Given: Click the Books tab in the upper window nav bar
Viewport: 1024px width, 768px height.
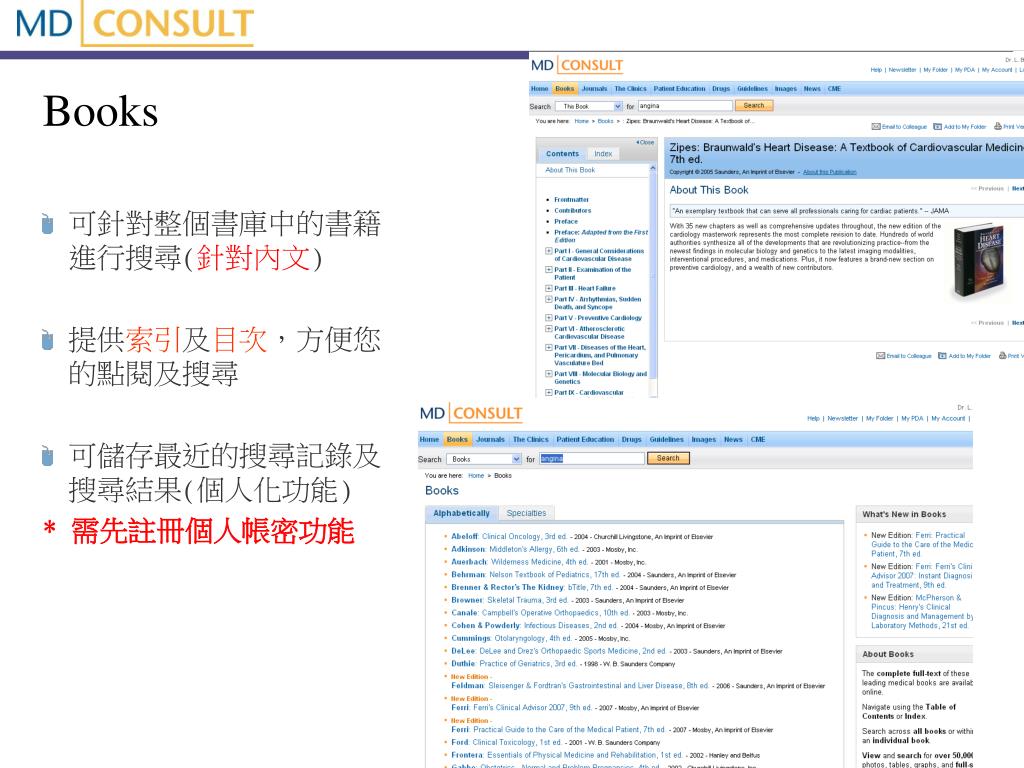Looking at the screenshot, I should (564, 89).
